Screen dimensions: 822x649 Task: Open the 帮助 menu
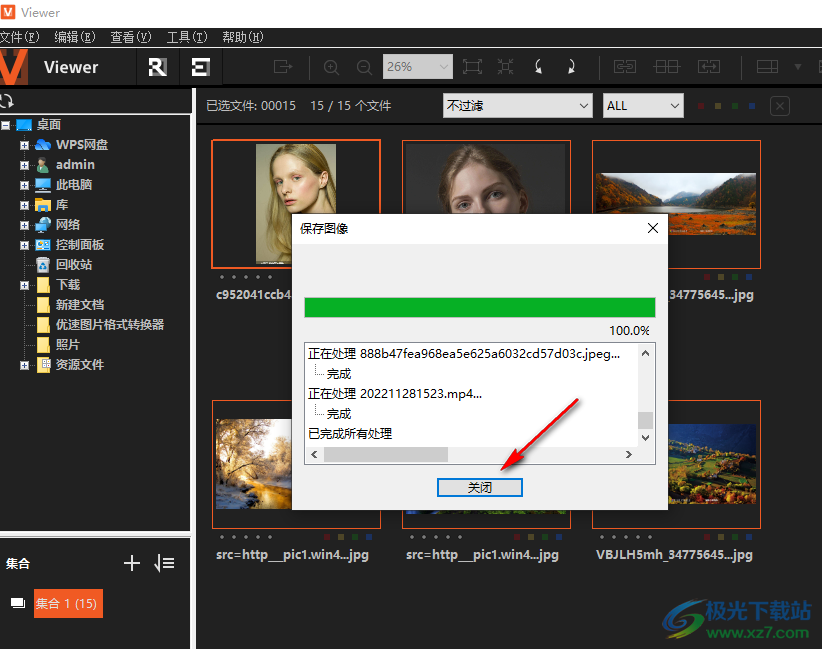pos(243,37)
